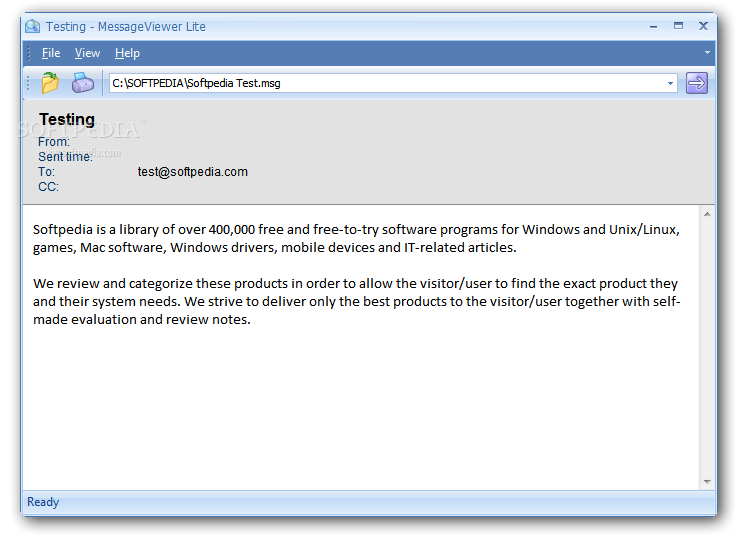Click the Testing subject heading
The width and height of the screenshot is (738, 537).
click(x=67, y=120)
